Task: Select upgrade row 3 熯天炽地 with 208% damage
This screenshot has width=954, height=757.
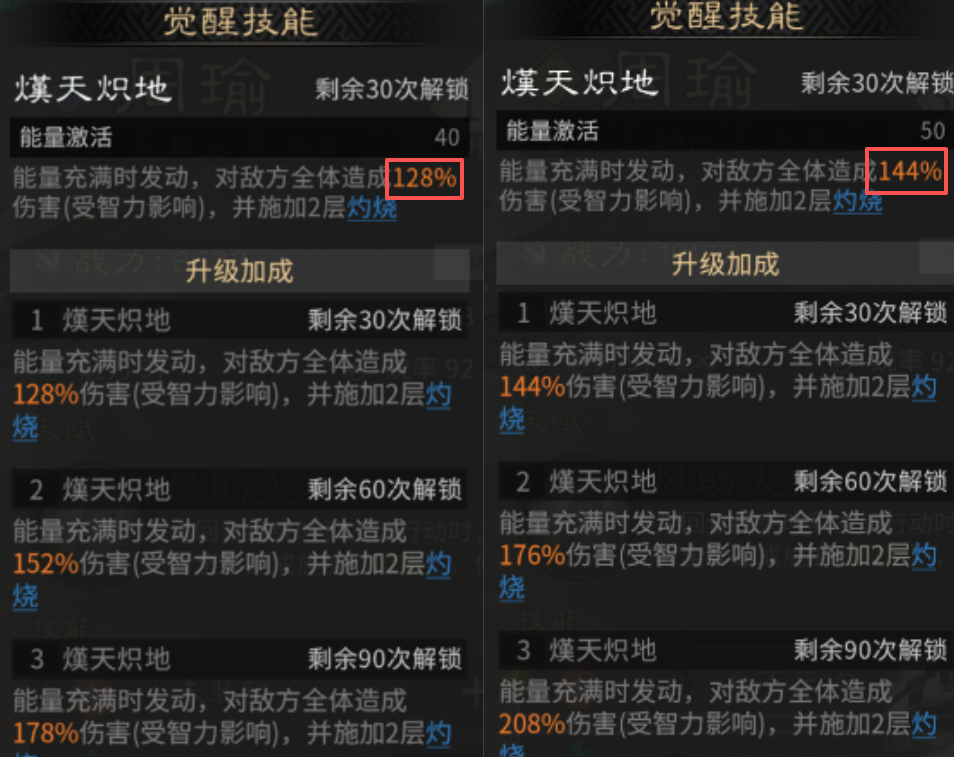Action: click(x=725, y=650)
